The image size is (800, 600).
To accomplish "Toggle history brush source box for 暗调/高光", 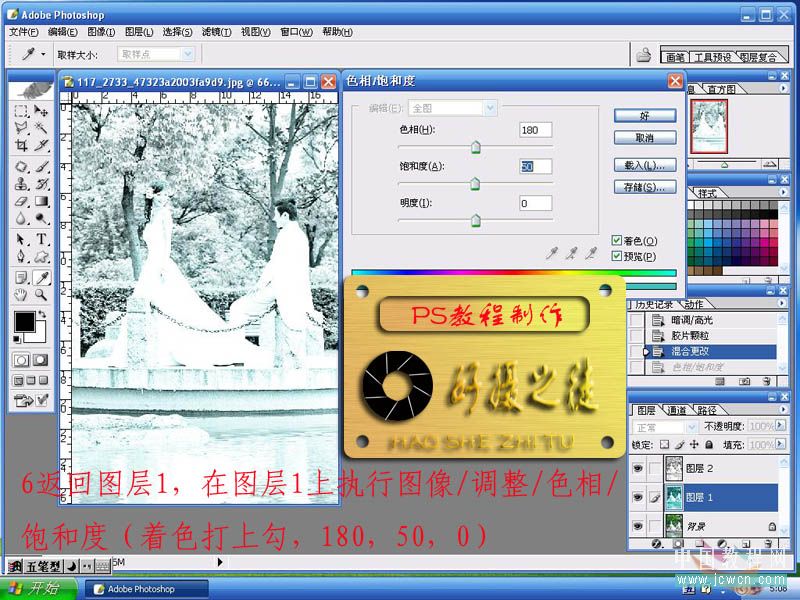I will click(x=636, y=320).
